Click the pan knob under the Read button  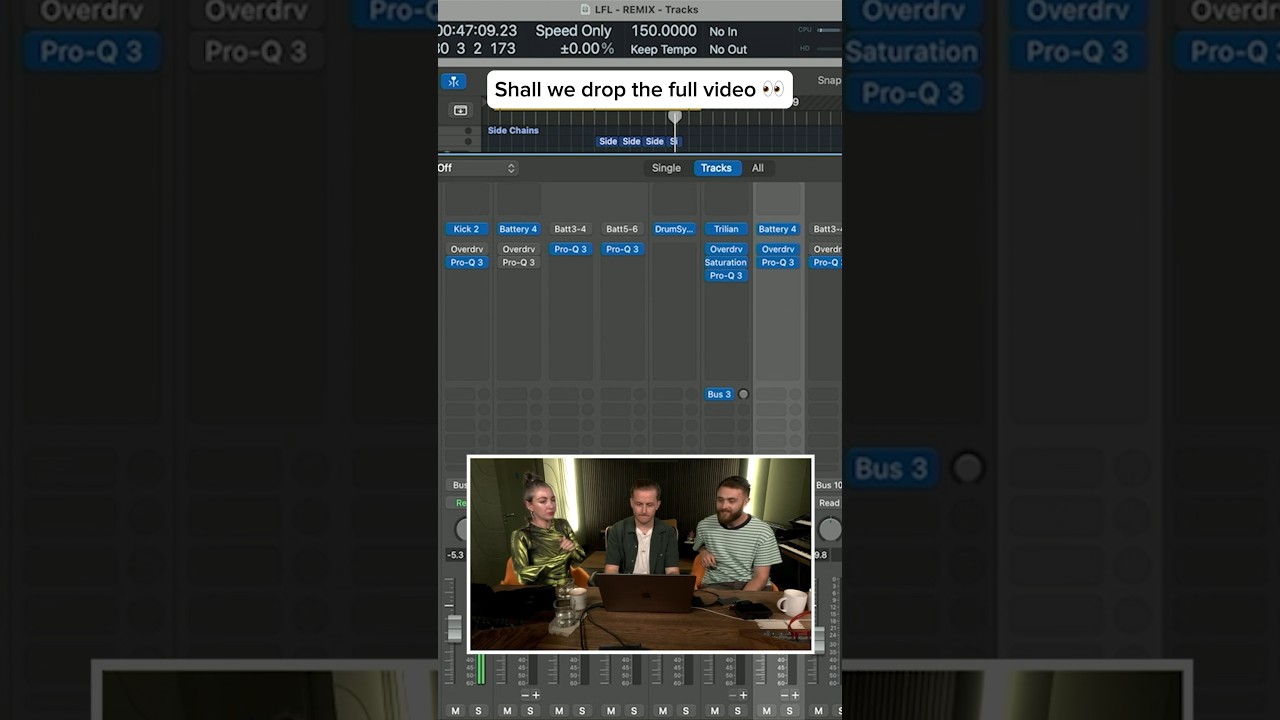click(829, 529)
